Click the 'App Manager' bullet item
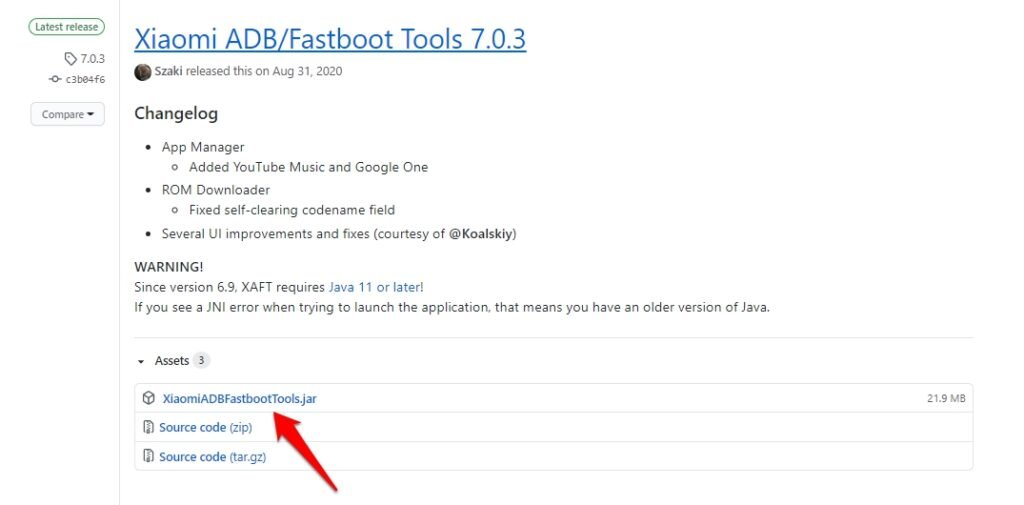The width and height of the screenshot is (1024, 505). [x=203, y=147]
